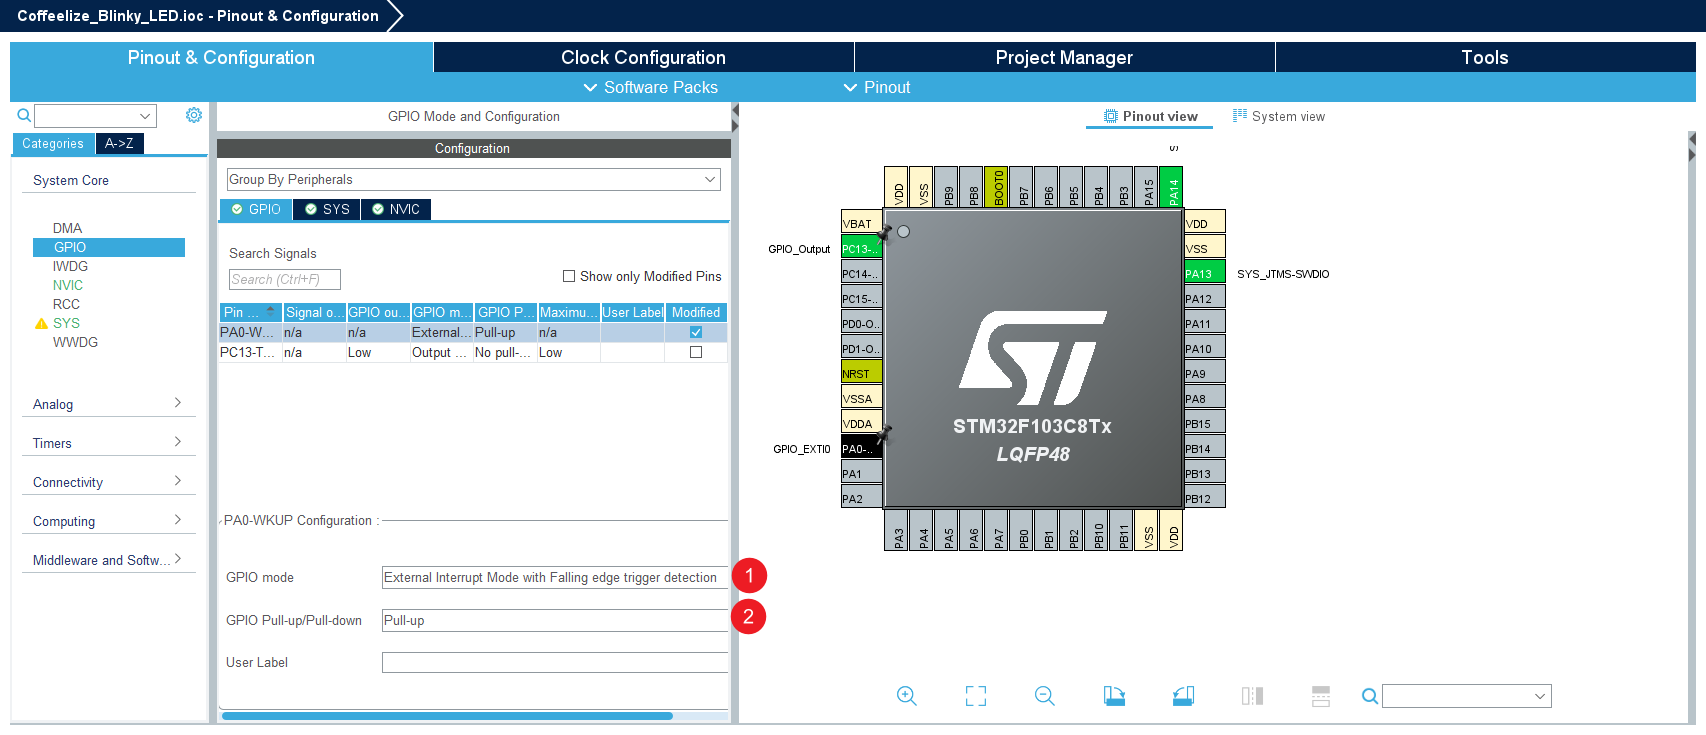The height and width of the screenshot is (735, 1706).
Task: Open the categories settings gear
Action: tap(194, 116)
